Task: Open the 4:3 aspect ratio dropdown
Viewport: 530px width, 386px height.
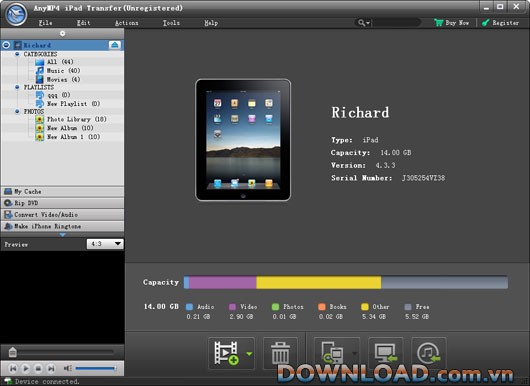Action: 105,244
